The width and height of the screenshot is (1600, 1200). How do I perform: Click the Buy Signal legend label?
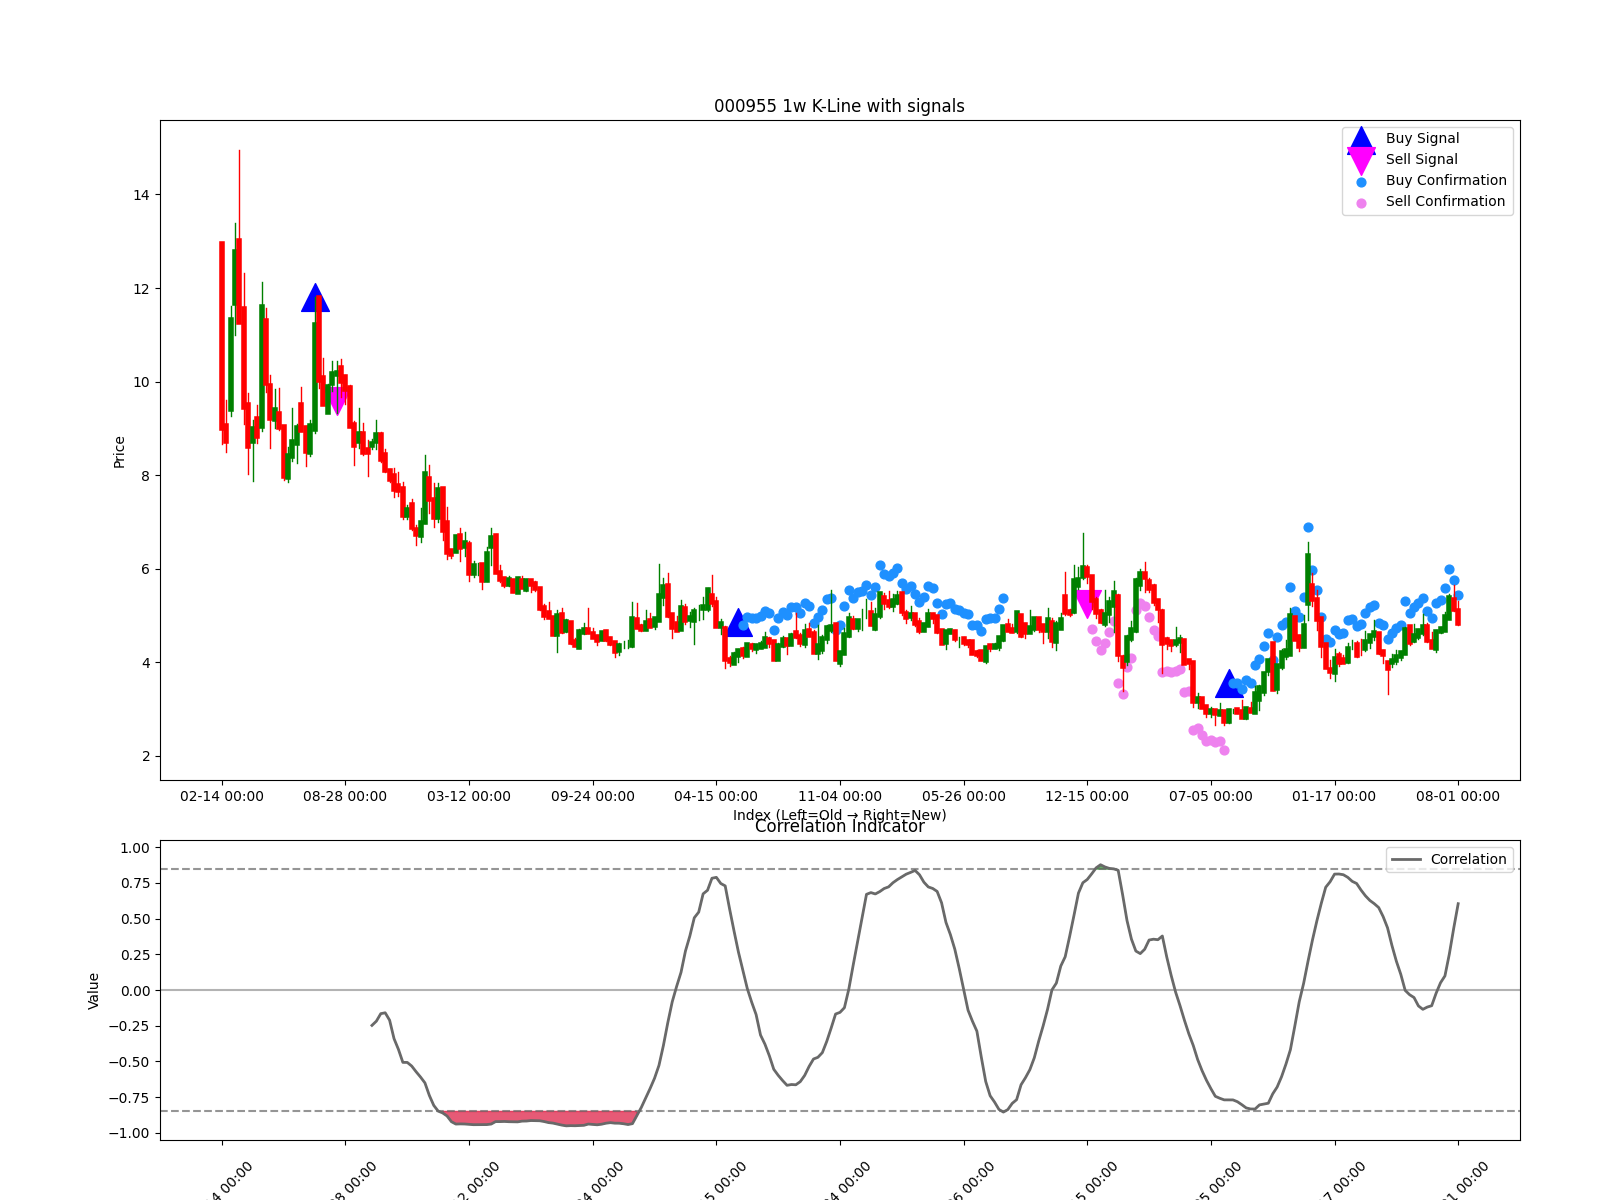(1422, 138)
